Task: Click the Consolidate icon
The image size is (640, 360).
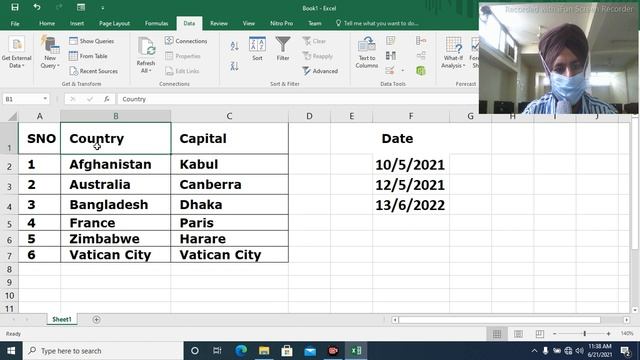Action: pos(421,40)
